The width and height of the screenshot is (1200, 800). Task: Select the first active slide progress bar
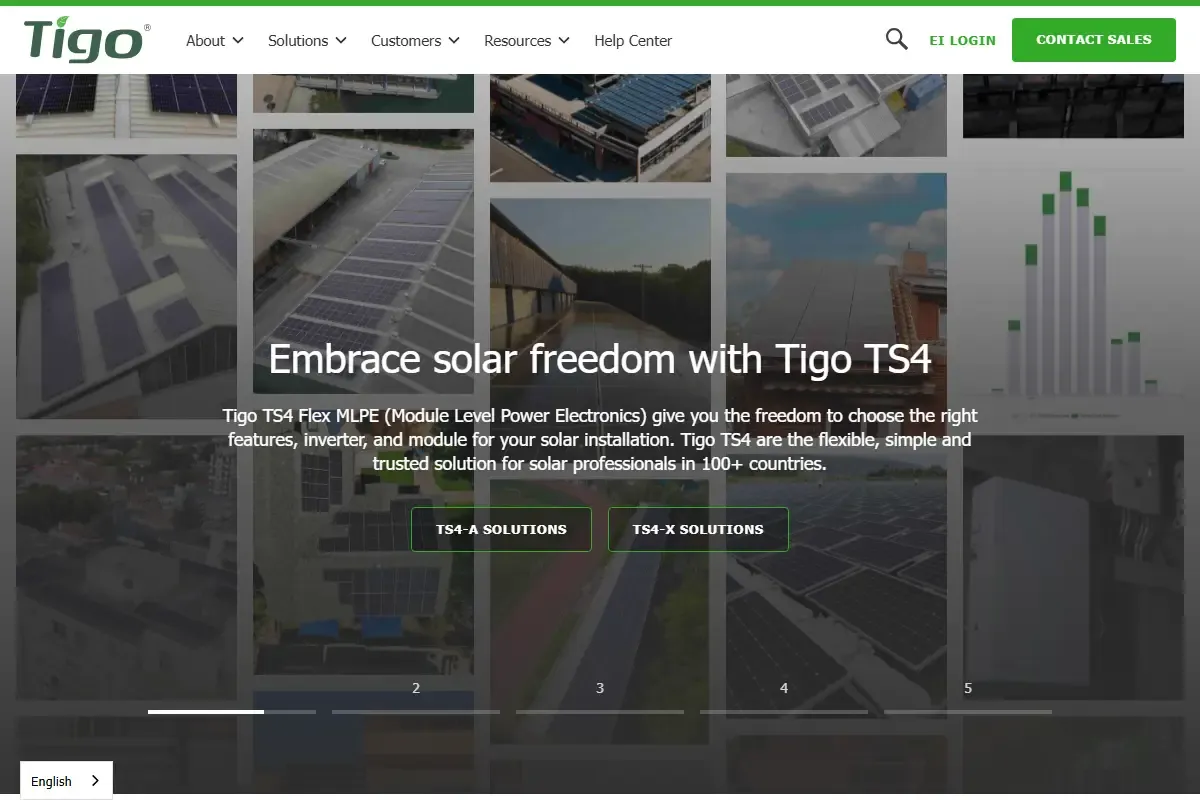pyautogui.click(x=232, y=711)
